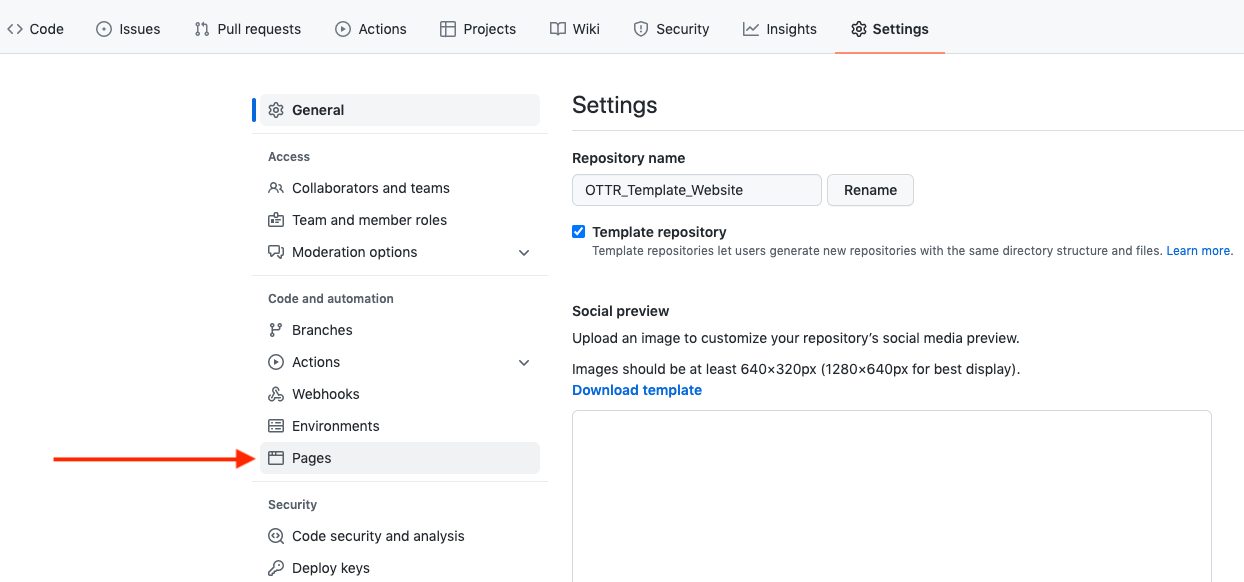Screen dimensions: 1244x582
Task: Open the Download template link
Action: pyautogui.click(x=637, y=390)
